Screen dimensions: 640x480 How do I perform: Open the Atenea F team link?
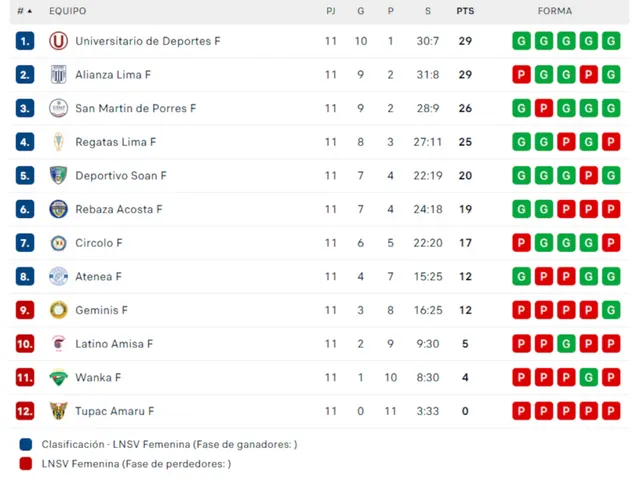98,276
